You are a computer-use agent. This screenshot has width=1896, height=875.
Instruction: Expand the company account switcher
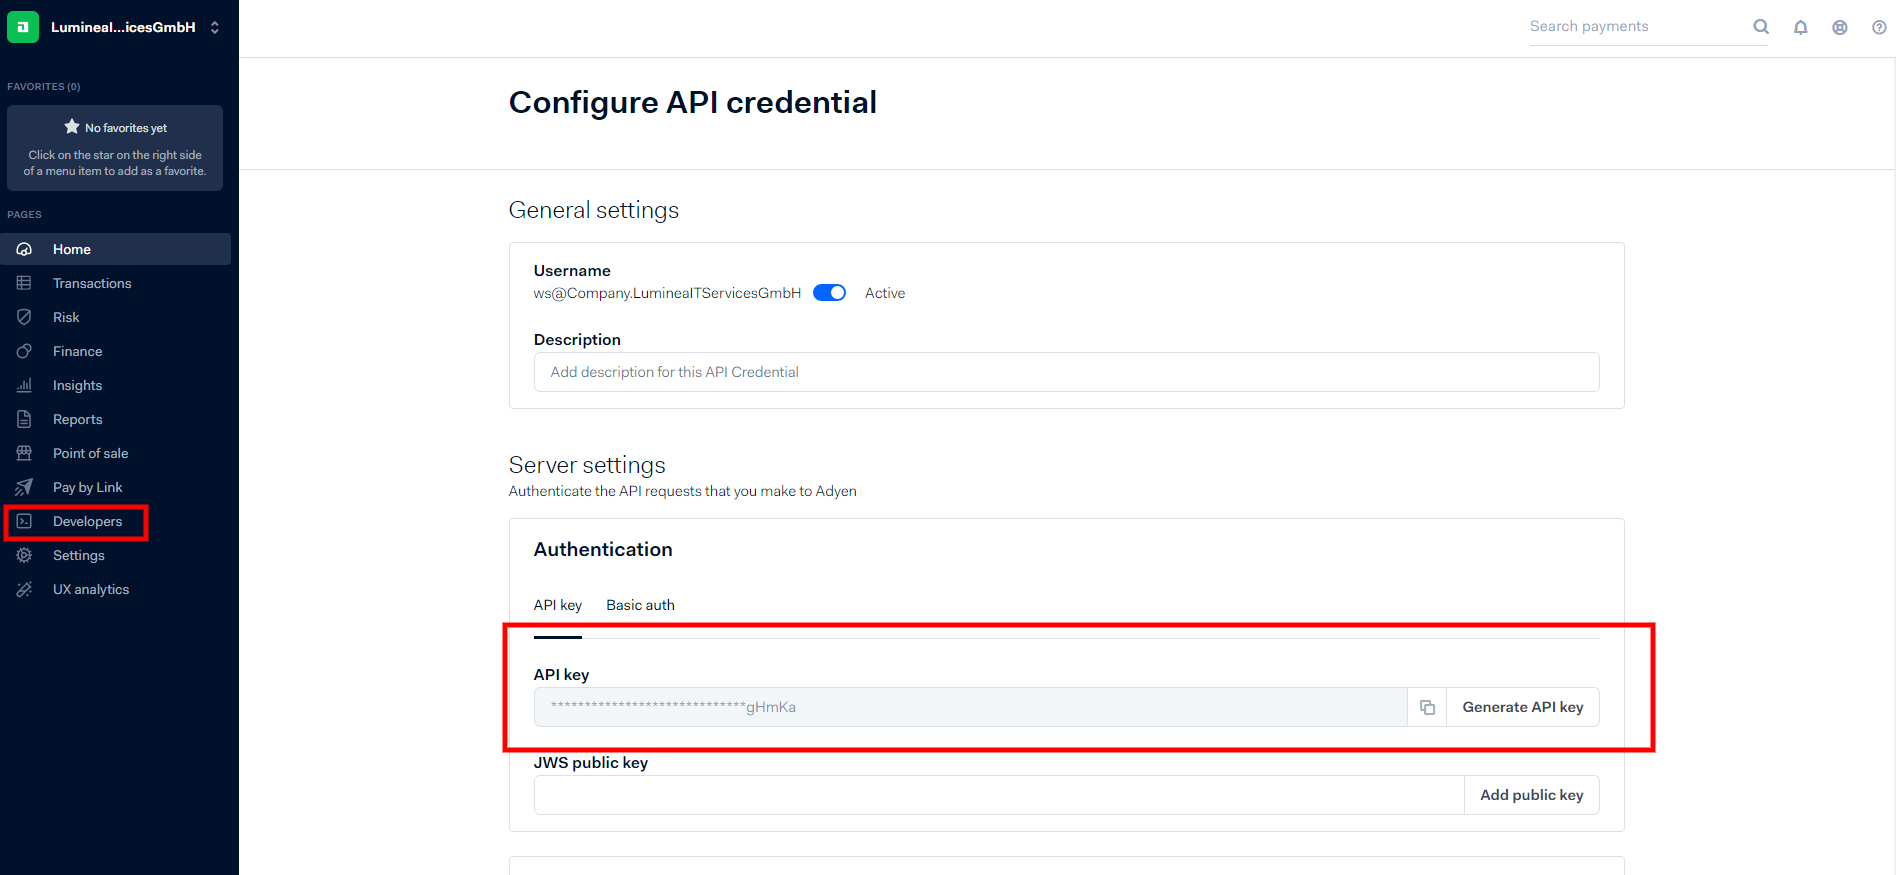pyautogui.click(x=214, y=28)
